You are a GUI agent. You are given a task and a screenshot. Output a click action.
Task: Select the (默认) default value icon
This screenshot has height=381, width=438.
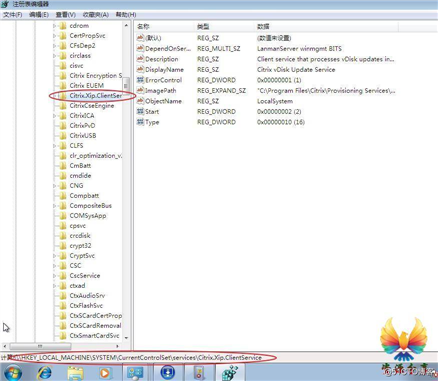click(x=140, y=38)
